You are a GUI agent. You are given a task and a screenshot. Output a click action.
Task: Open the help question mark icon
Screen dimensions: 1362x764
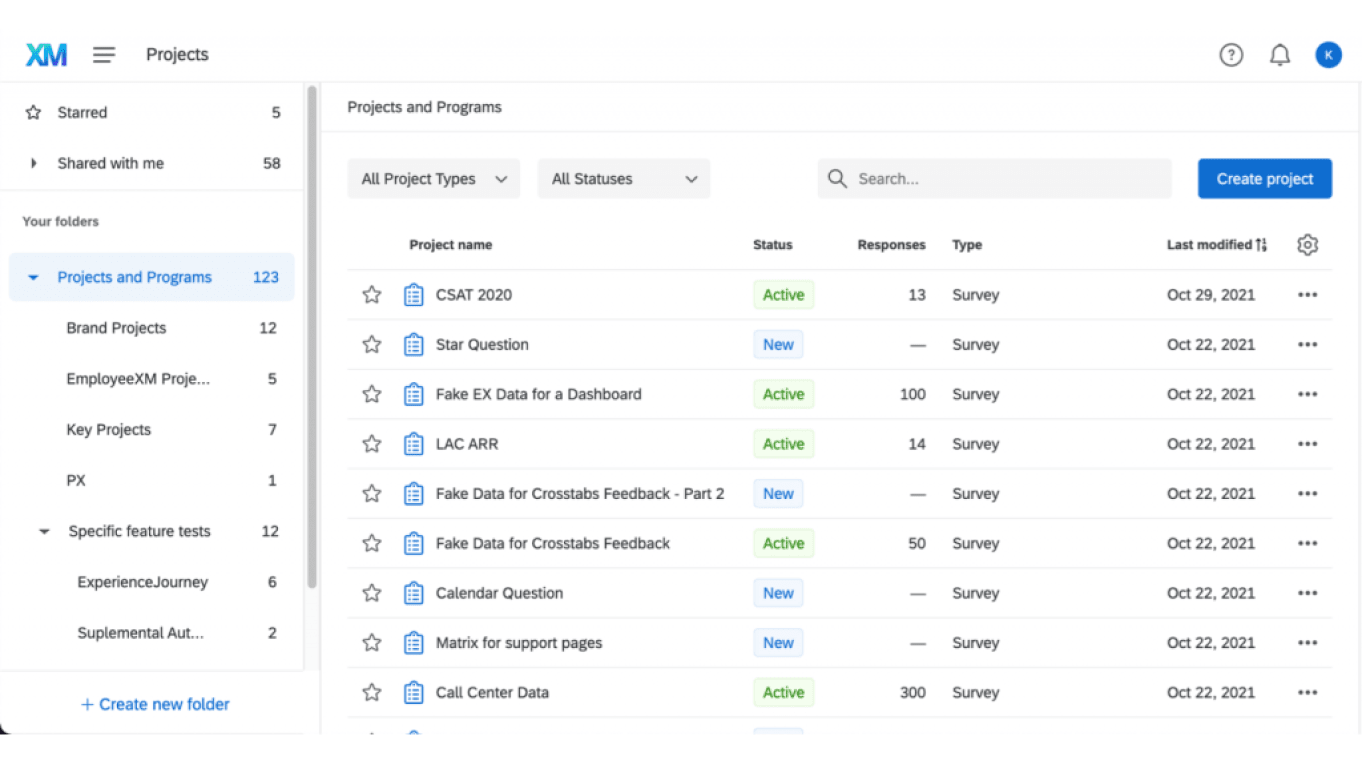(x=1231, y=55)
